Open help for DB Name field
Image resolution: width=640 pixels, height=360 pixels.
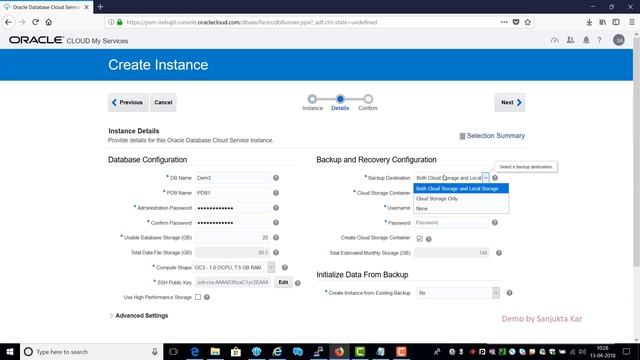(276, 178)
